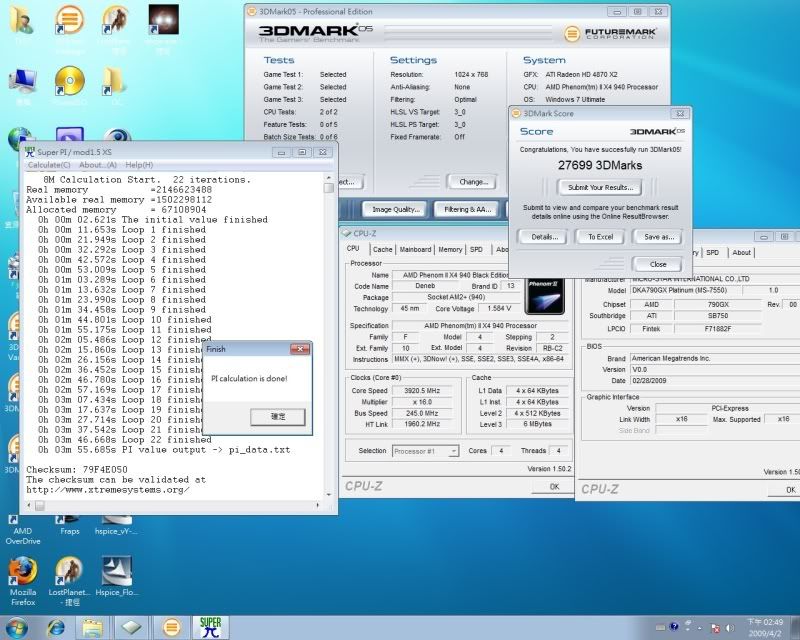
Task: Click the Phenom II processor logo in CPU-Z
Action: pos(544,296)
